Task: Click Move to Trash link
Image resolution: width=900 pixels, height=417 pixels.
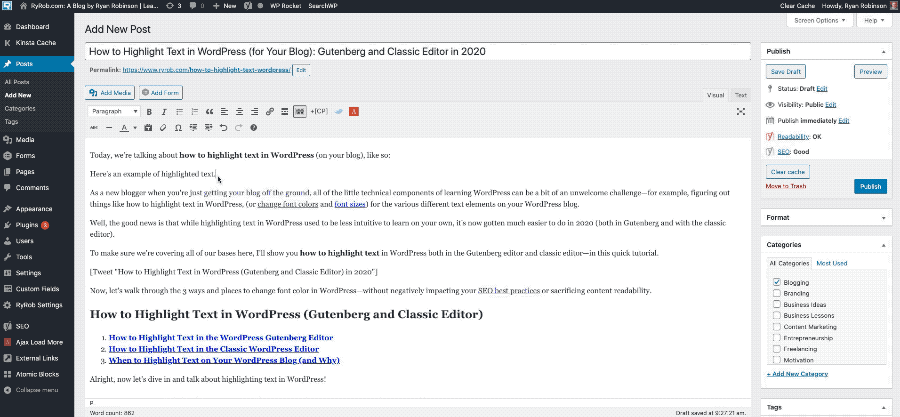Action: coord(786,186)
